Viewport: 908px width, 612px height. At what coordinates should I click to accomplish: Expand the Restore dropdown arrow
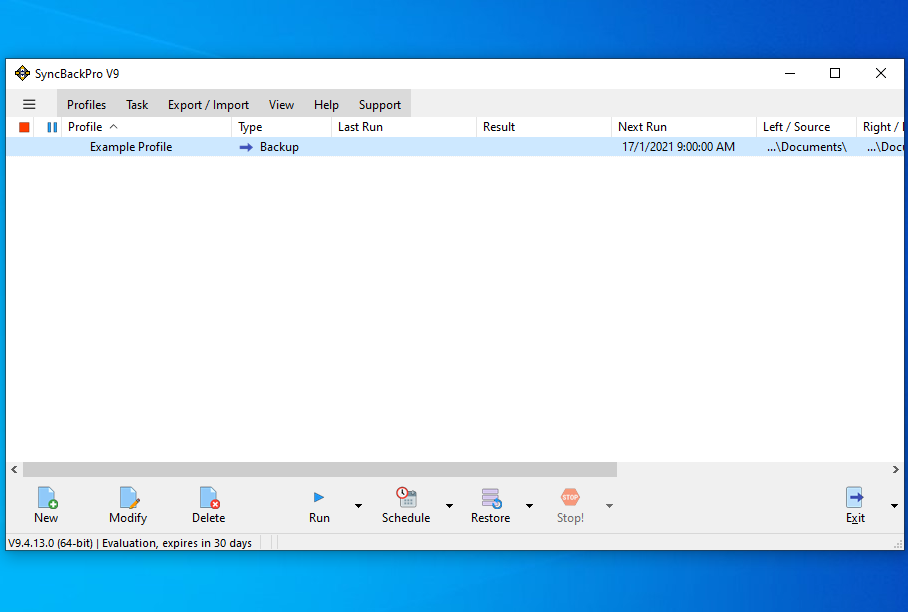click(529, 506)
